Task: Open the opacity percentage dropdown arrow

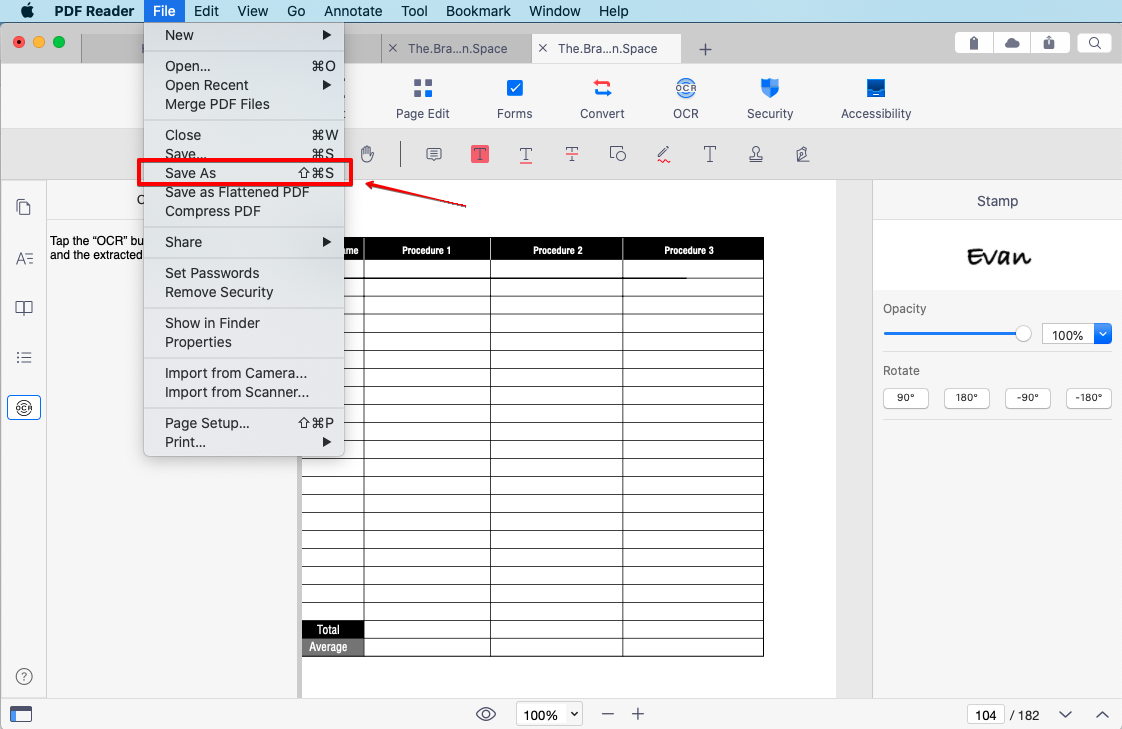Action: point(1103,334)
